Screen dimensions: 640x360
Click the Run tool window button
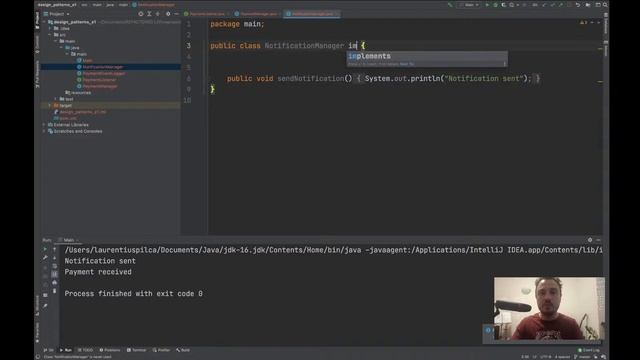coord(66,350)
